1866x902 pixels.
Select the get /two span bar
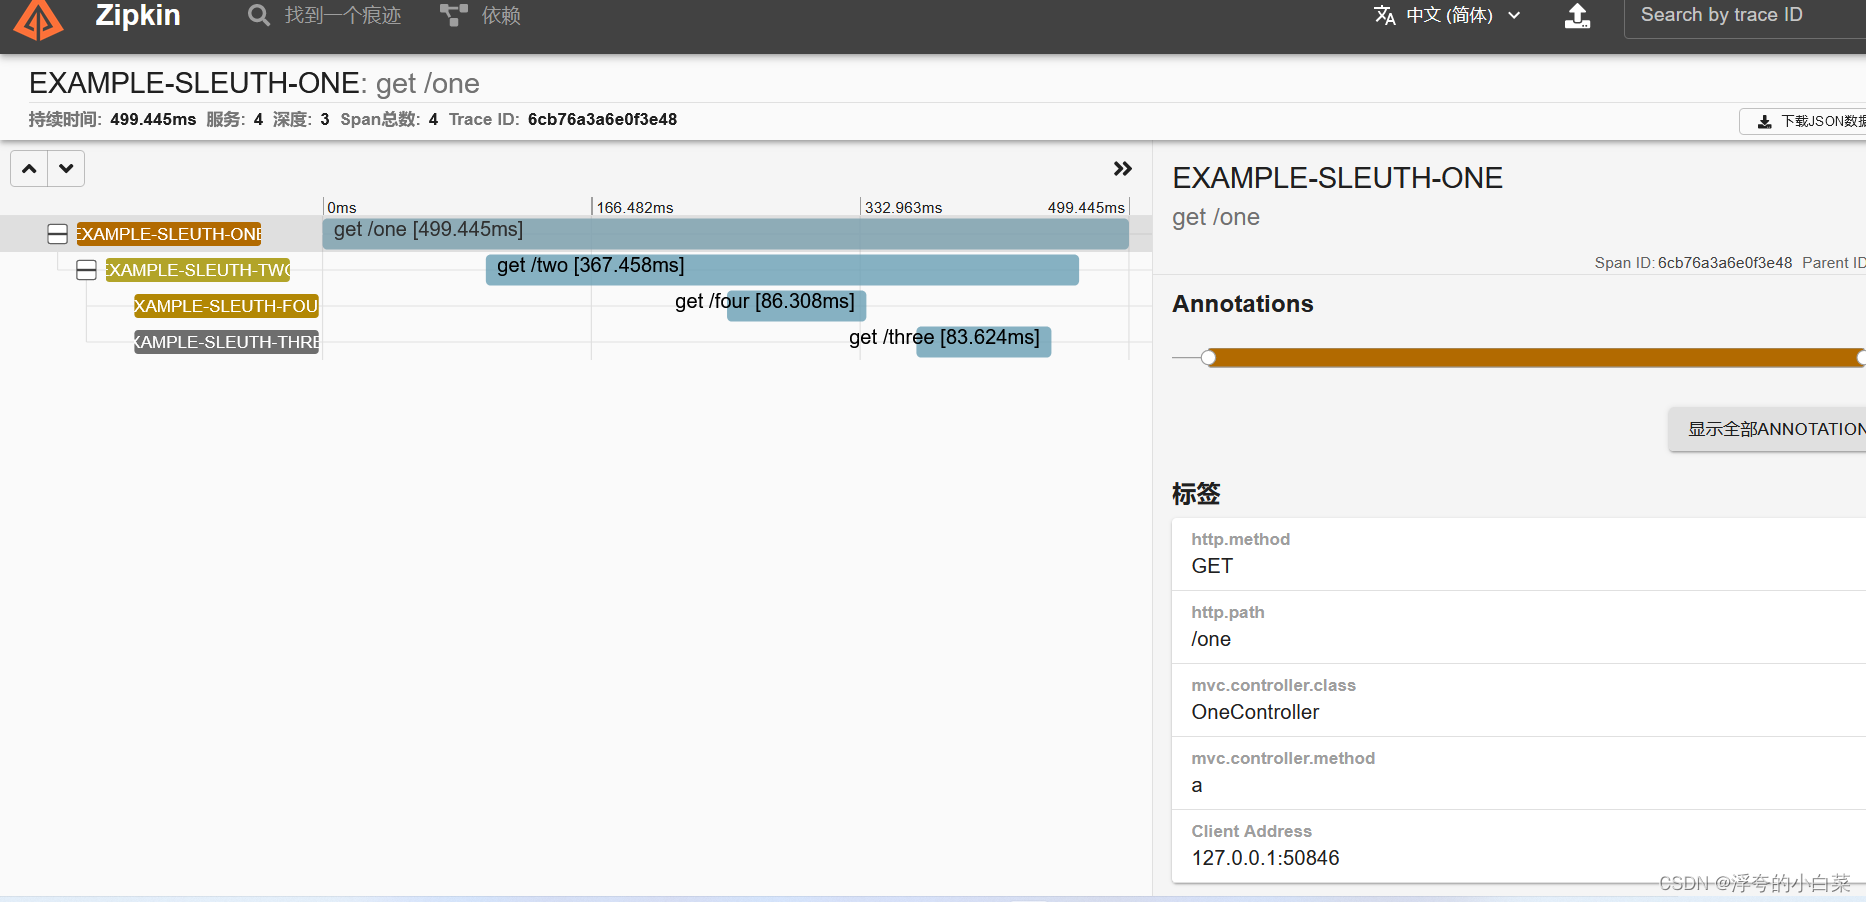coord(782,269)
